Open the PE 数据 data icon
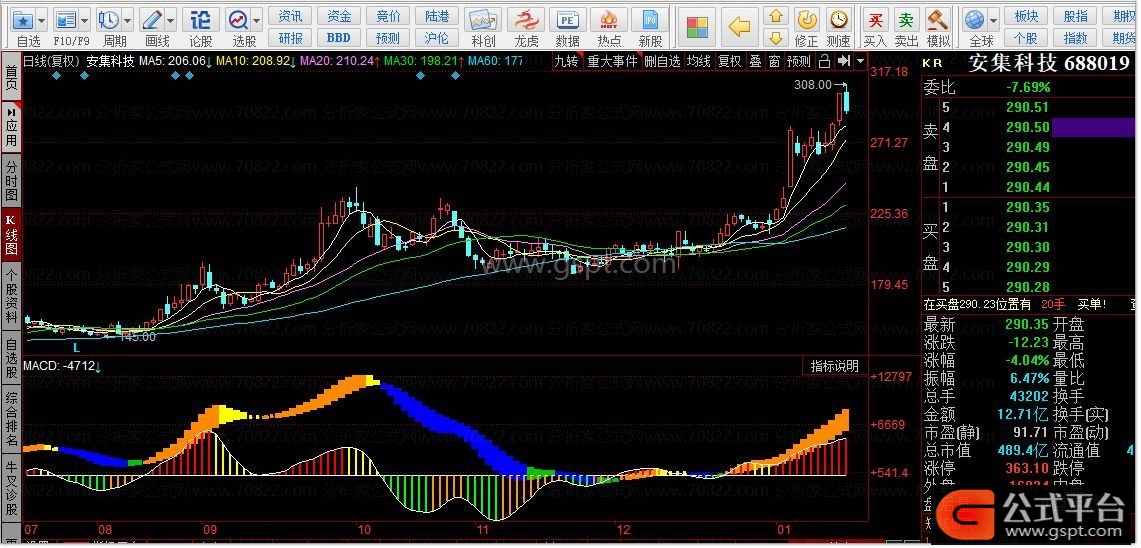This screenshot has height=548, width=1141. pos(567,20)
